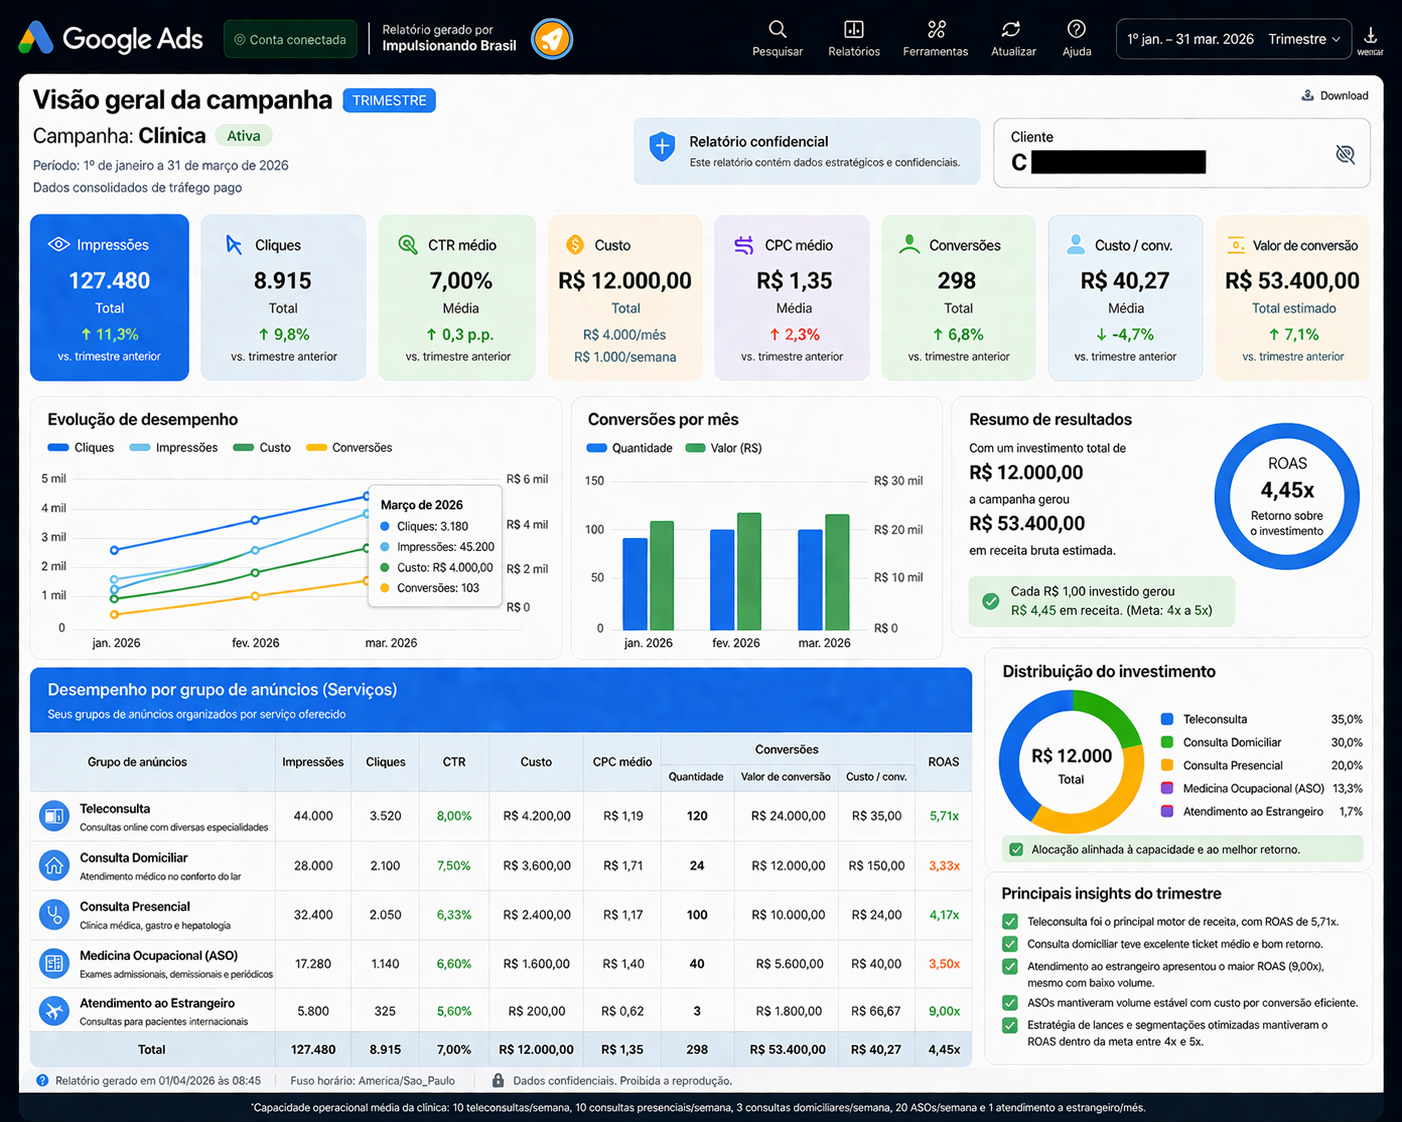Open the Relatórios reports icon

point(853,30)
